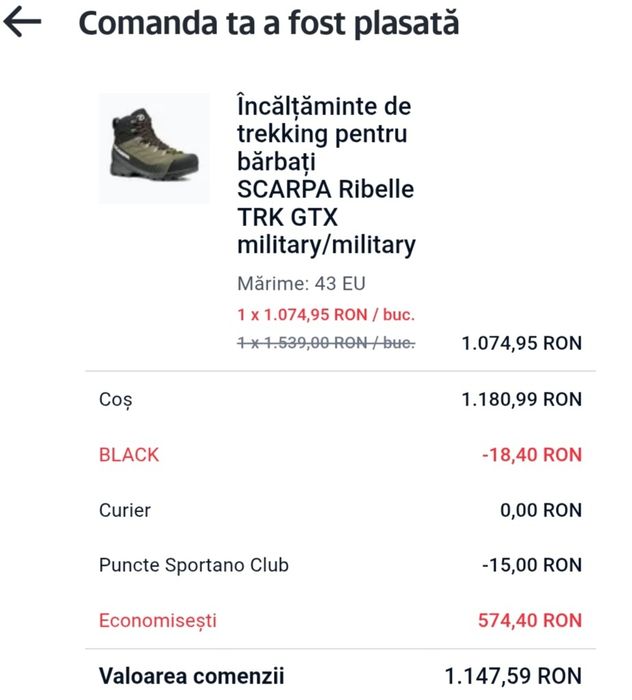Select the "Mărime: 43 EU" size text
This screenshot has height=700, width=632.
(x=294, y=283)
